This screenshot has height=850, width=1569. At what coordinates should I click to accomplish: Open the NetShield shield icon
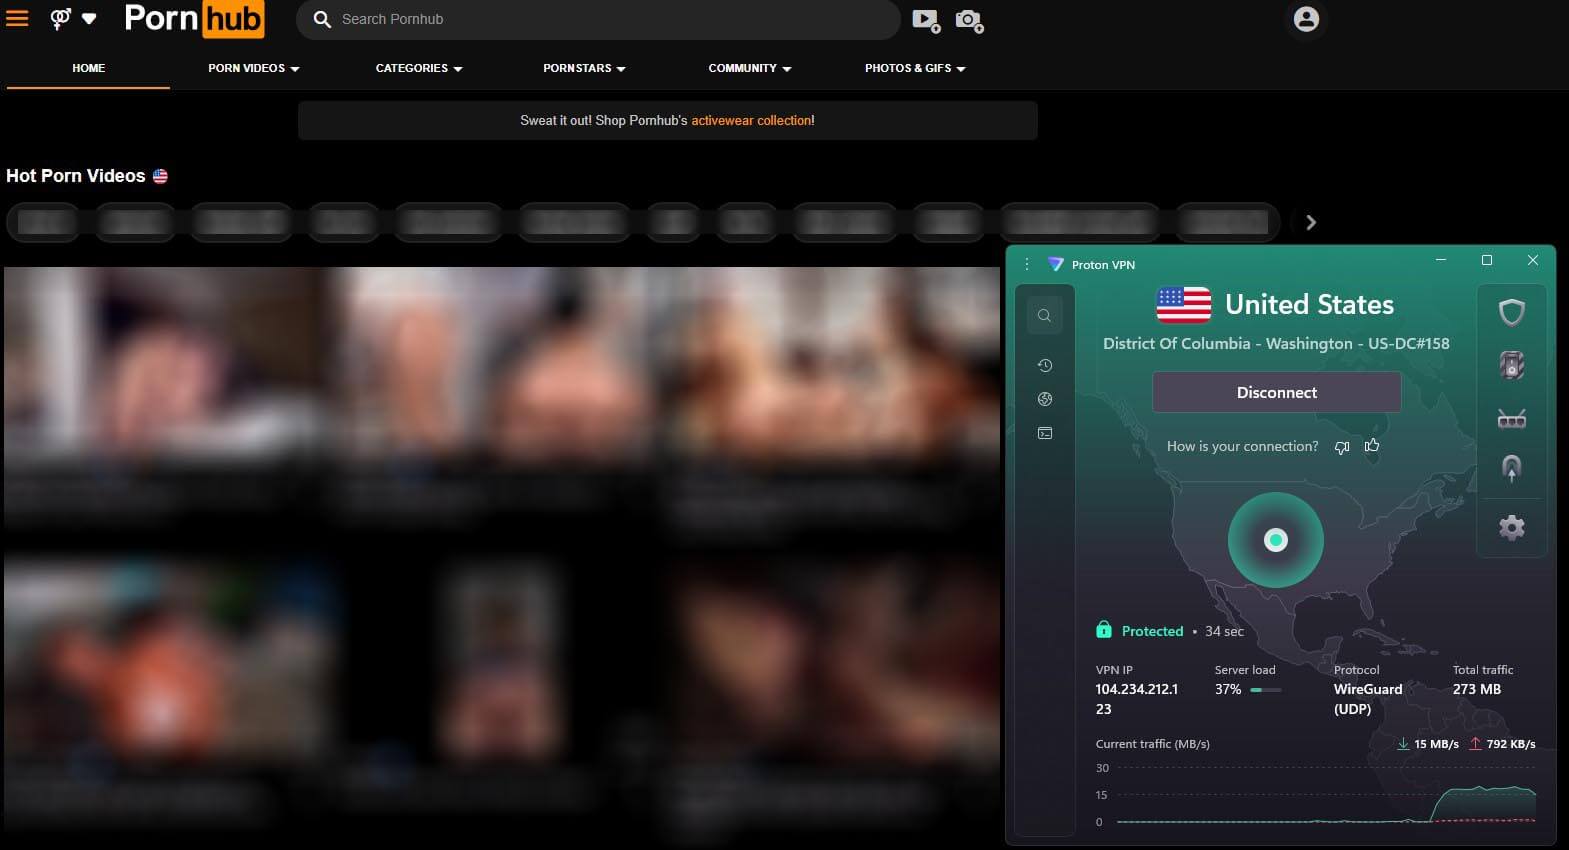[x=1511, y=313]
